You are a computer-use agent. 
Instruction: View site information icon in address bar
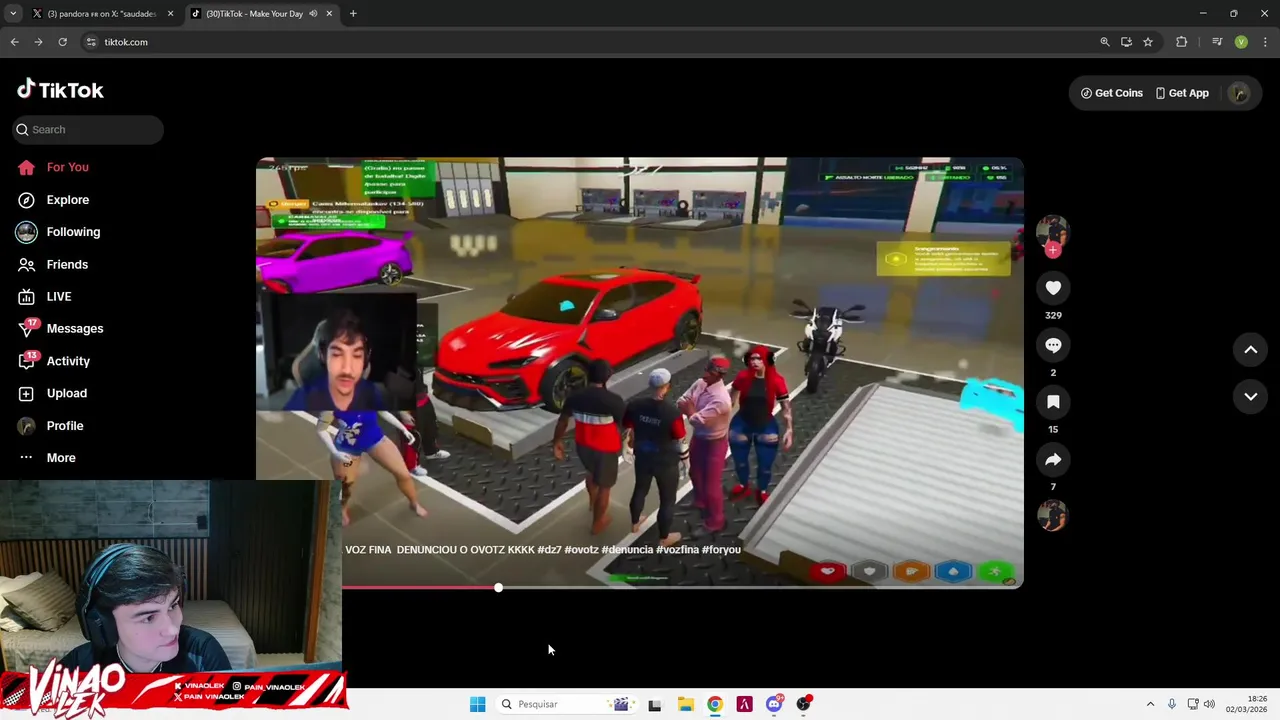pyautogui.click(x=91, y=42)
